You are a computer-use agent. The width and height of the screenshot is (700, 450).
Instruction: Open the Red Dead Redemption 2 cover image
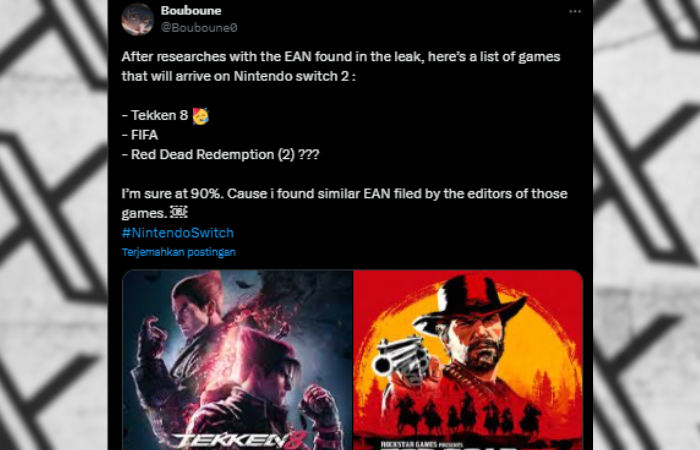click(468, 360)
